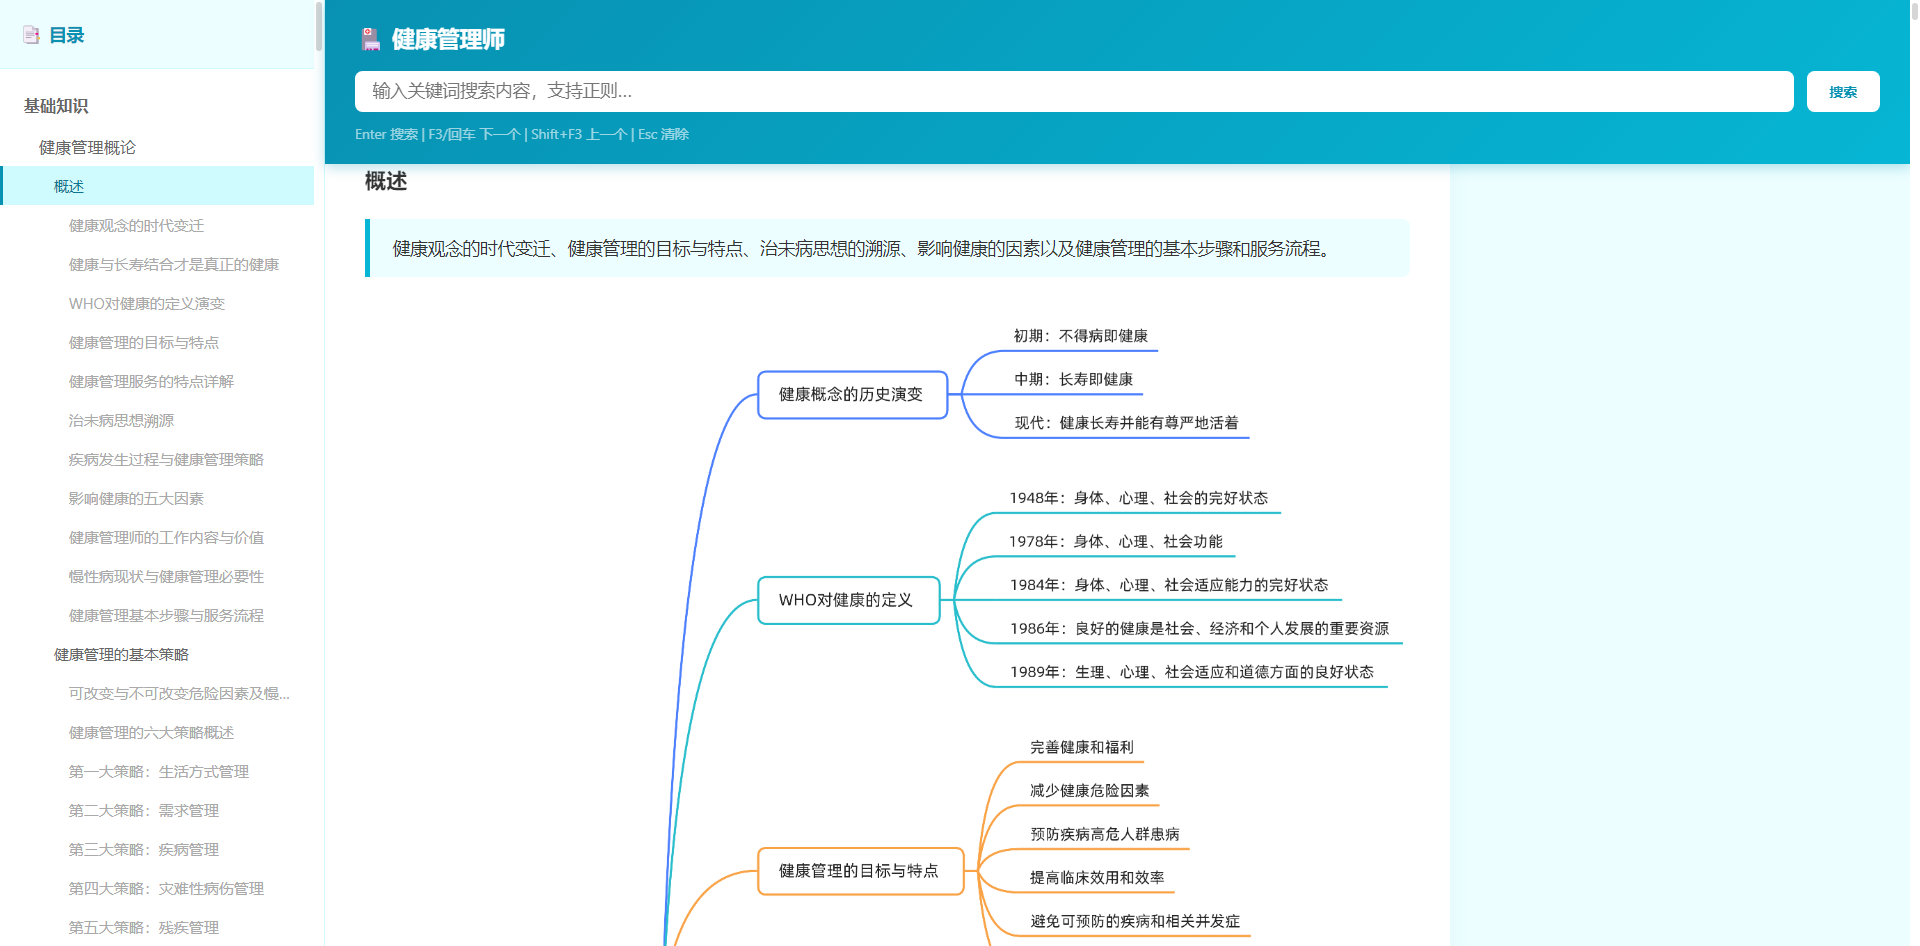Click the 健康概念的历史演变 mind map node

tap(851, 395)
